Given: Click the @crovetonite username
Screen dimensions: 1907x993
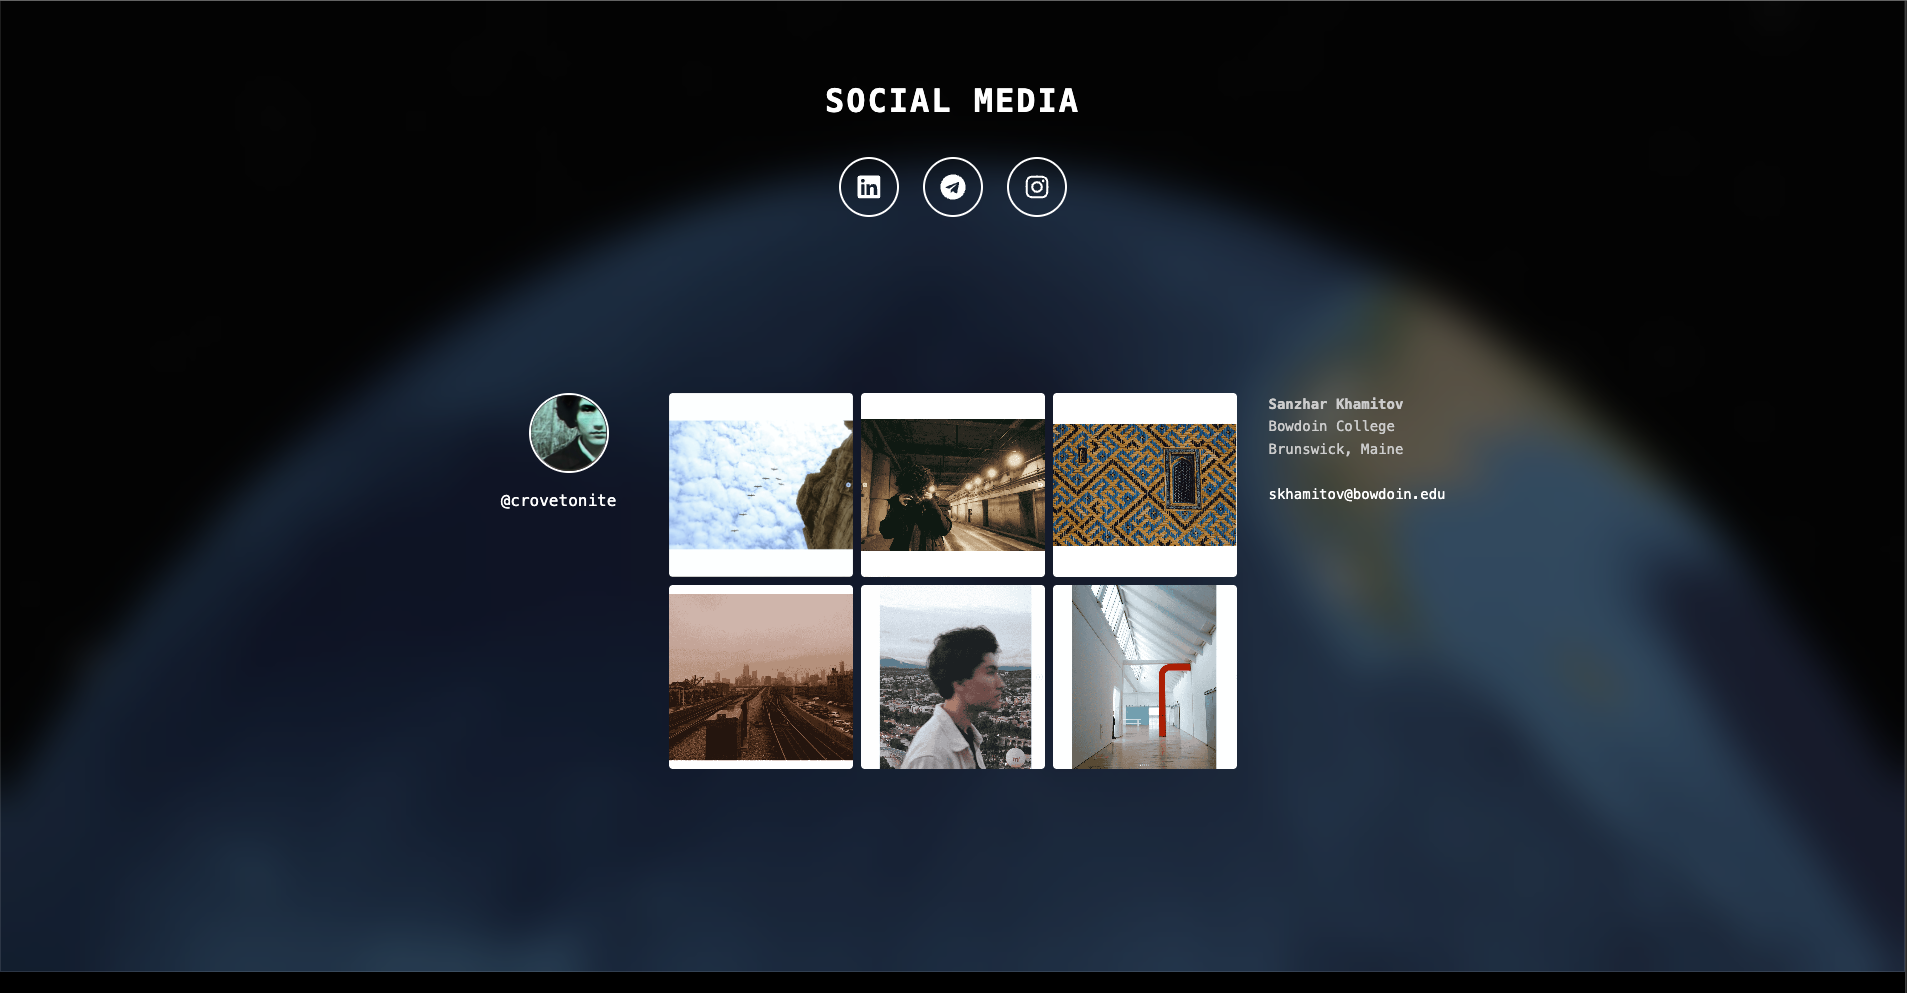Looking at the screenshot, I should click(558, 501).
